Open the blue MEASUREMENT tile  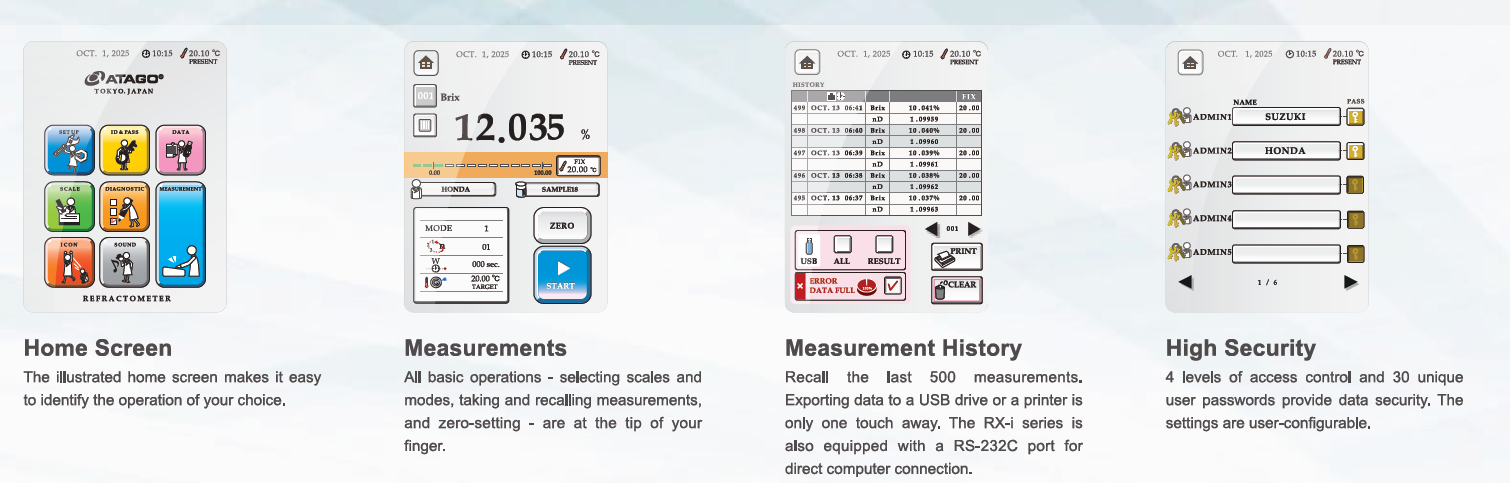tap(181, 235)
